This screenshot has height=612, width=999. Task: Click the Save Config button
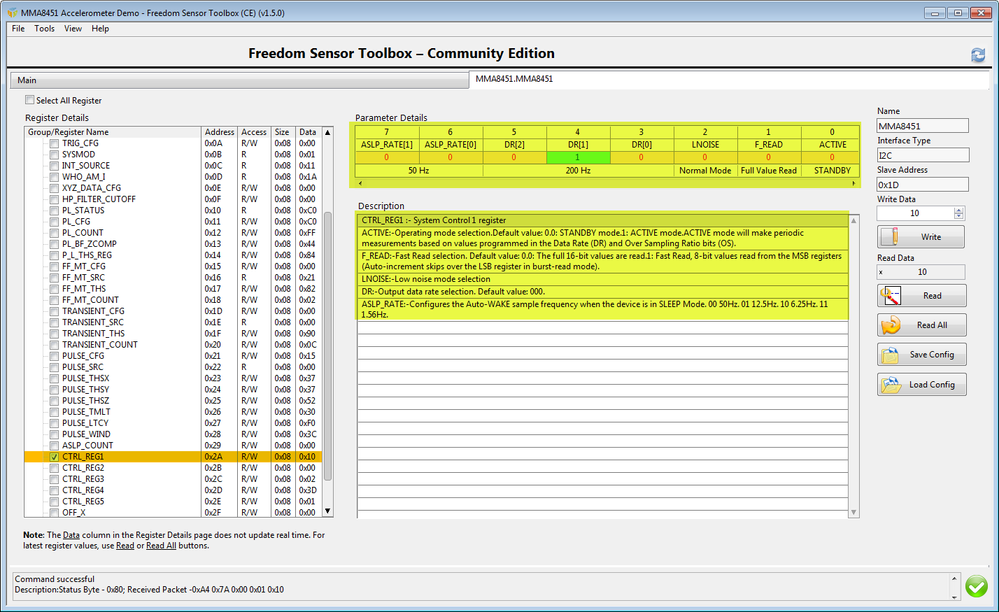[x=921, y=355]
